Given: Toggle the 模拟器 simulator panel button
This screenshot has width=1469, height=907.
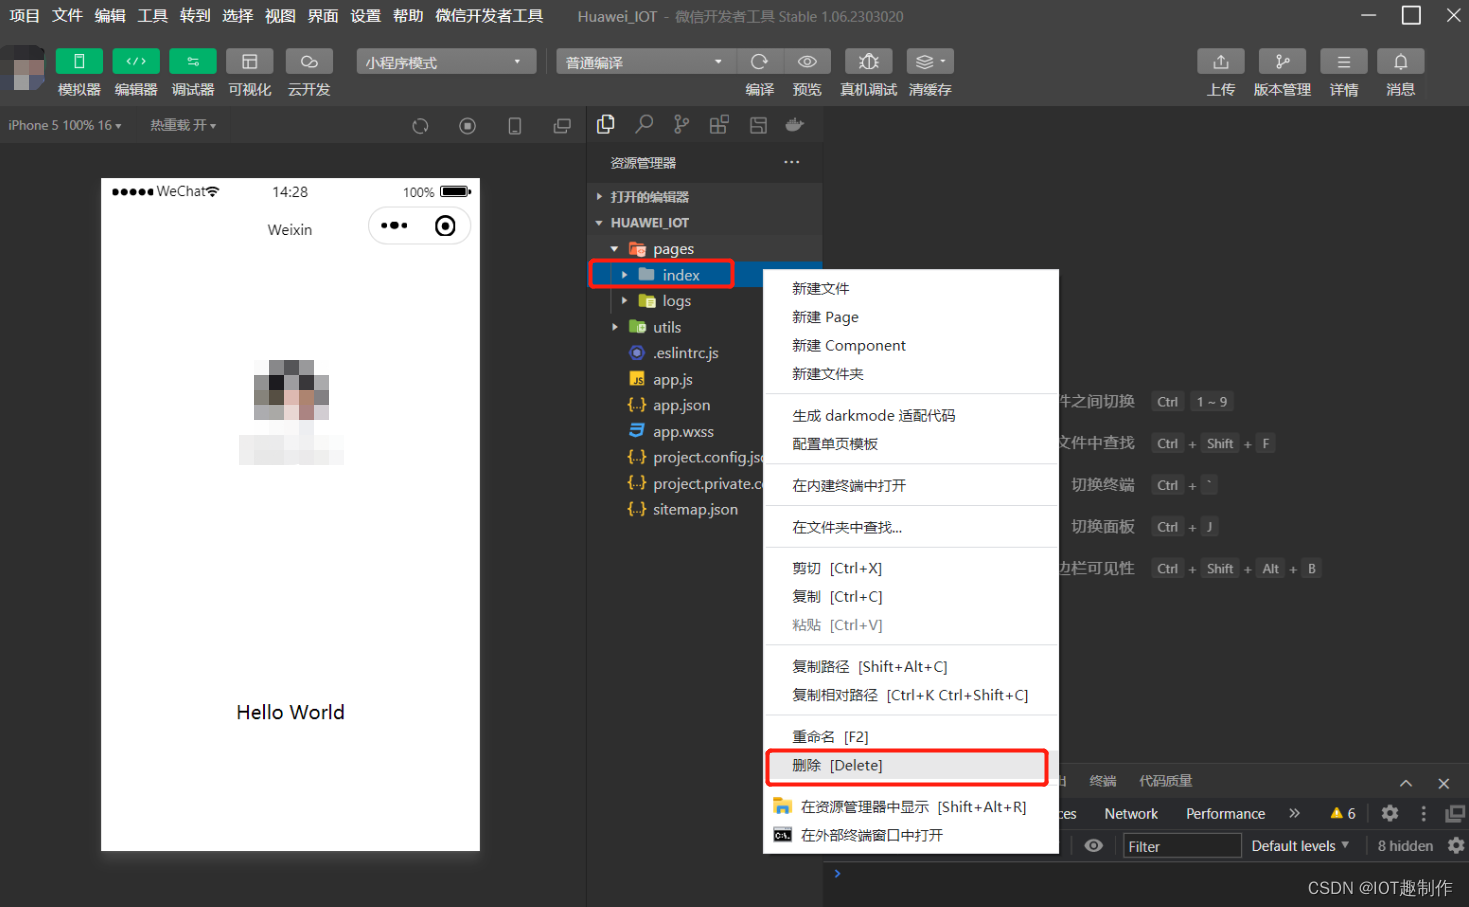Looking at the screenshot, I should pyautogui.click(x=79, y=62).
